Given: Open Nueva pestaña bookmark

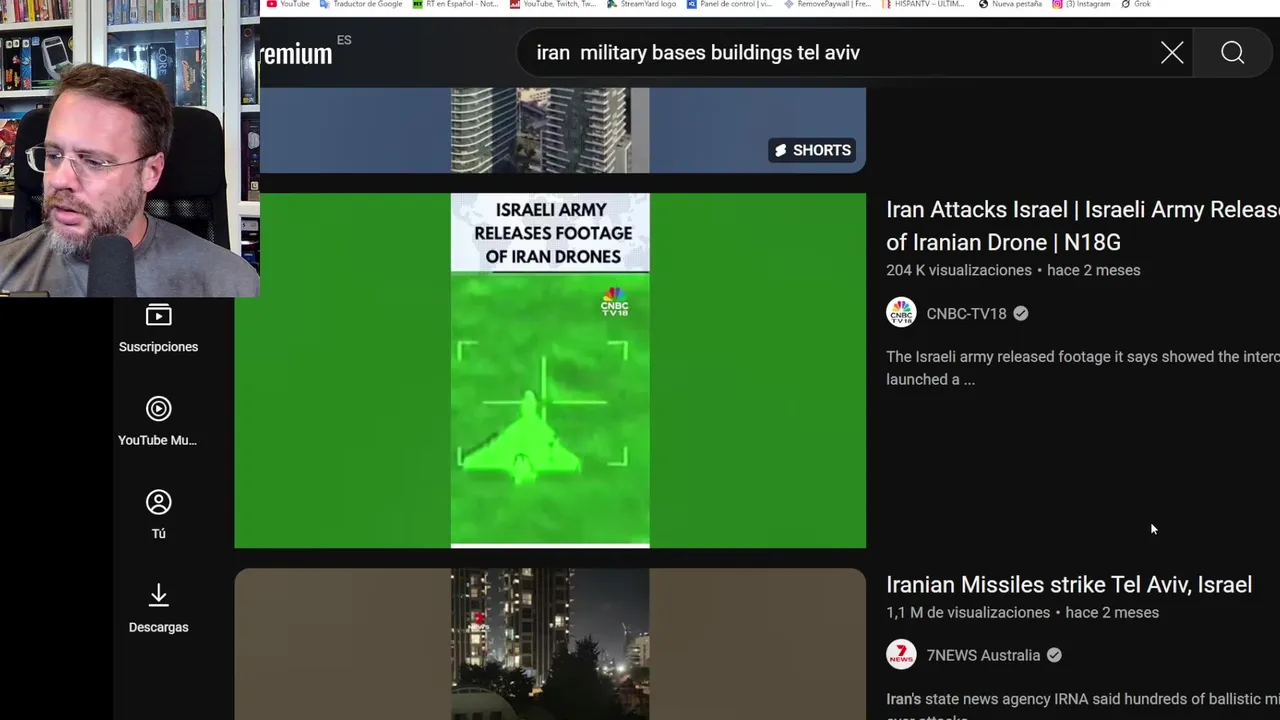Looking at the screenshot, I should [x=1010, y=4].
